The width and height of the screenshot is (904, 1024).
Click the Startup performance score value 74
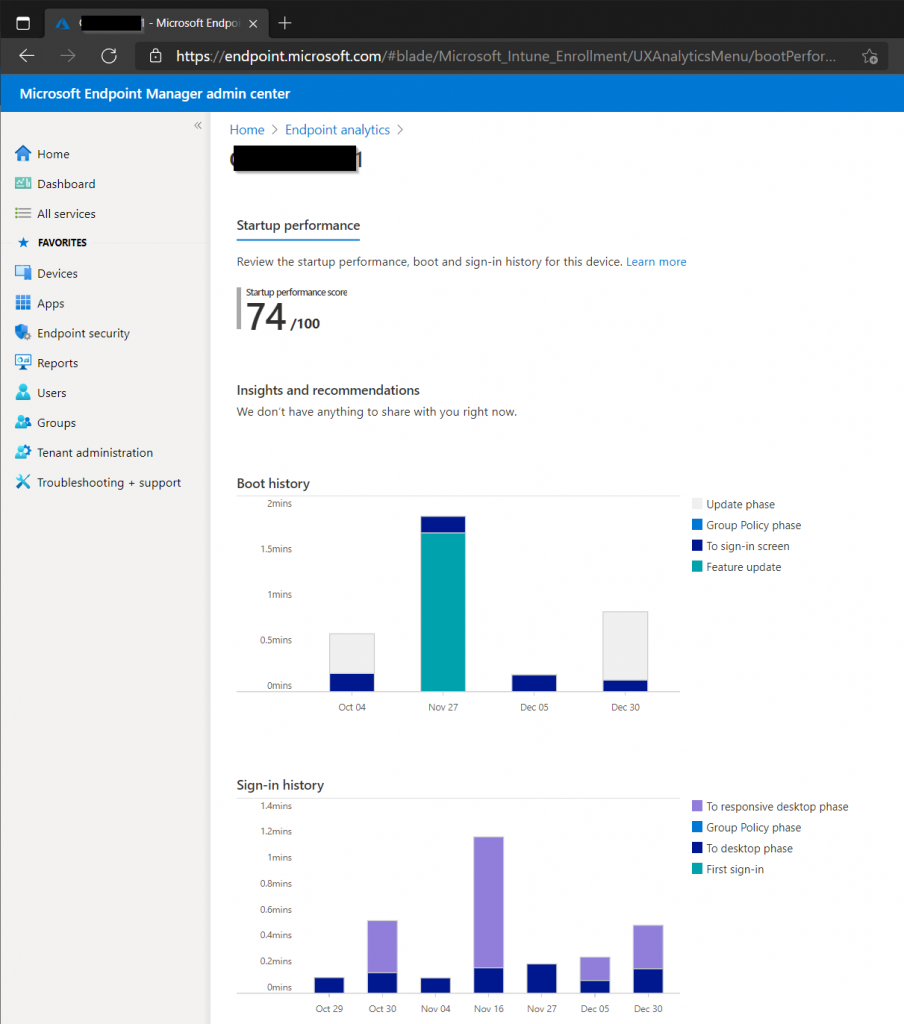tap(266, 317)
